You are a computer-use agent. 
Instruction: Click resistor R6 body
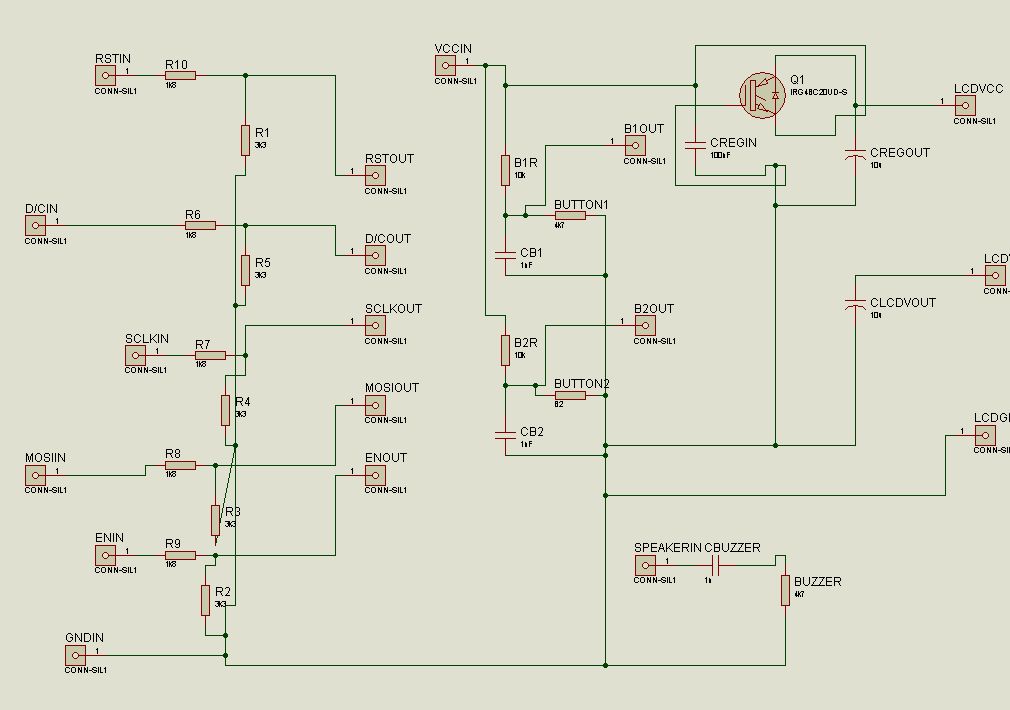coord(200,225)
